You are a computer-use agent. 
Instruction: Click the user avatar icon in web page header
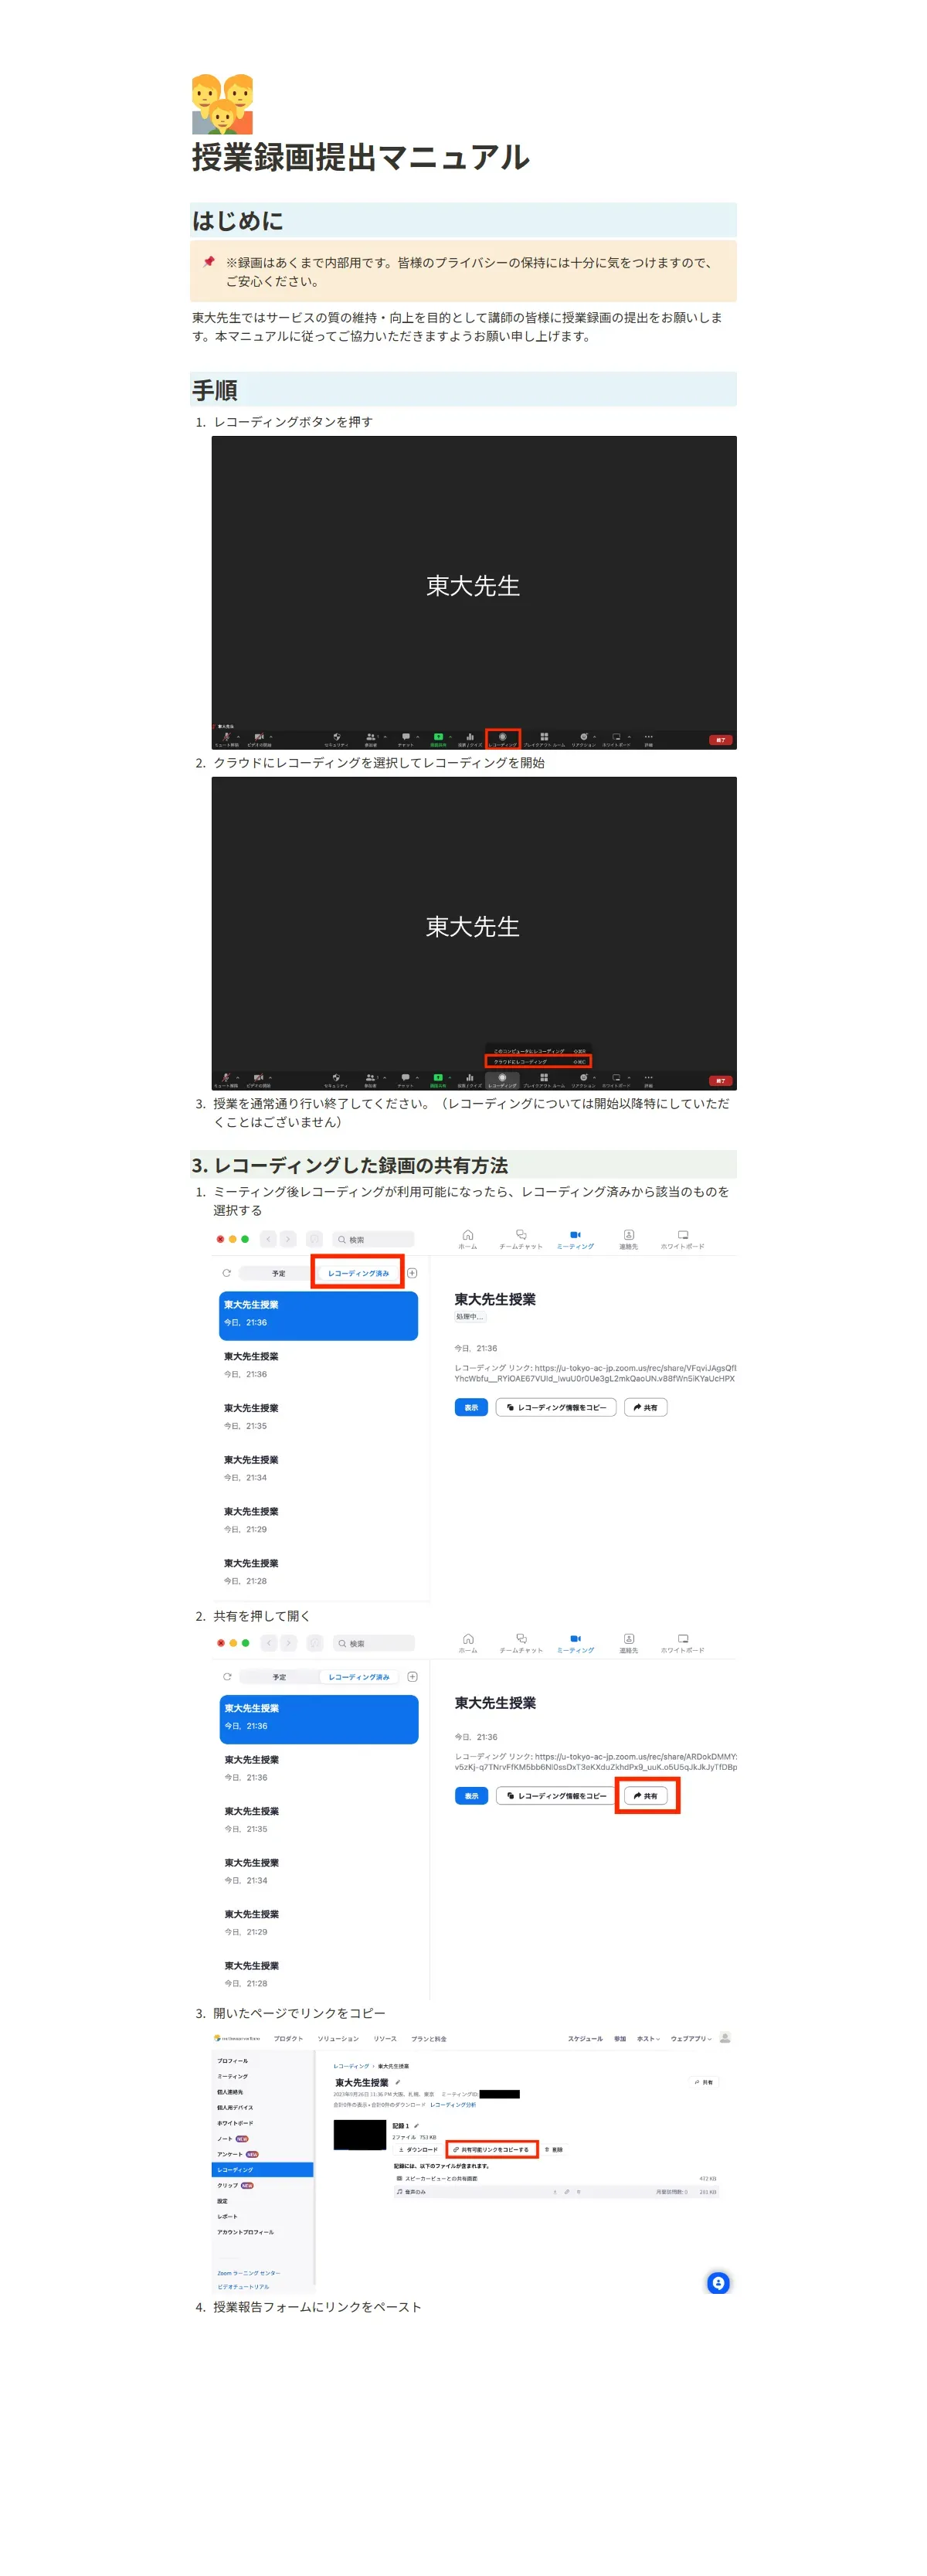[x=725, y=2038]
